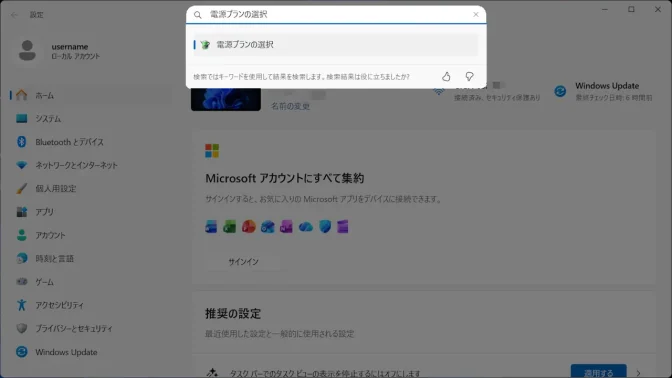Screen dimensions: 672x378
Task: Open プライバシーとセキュリティ settings
Action: point(92,329)
